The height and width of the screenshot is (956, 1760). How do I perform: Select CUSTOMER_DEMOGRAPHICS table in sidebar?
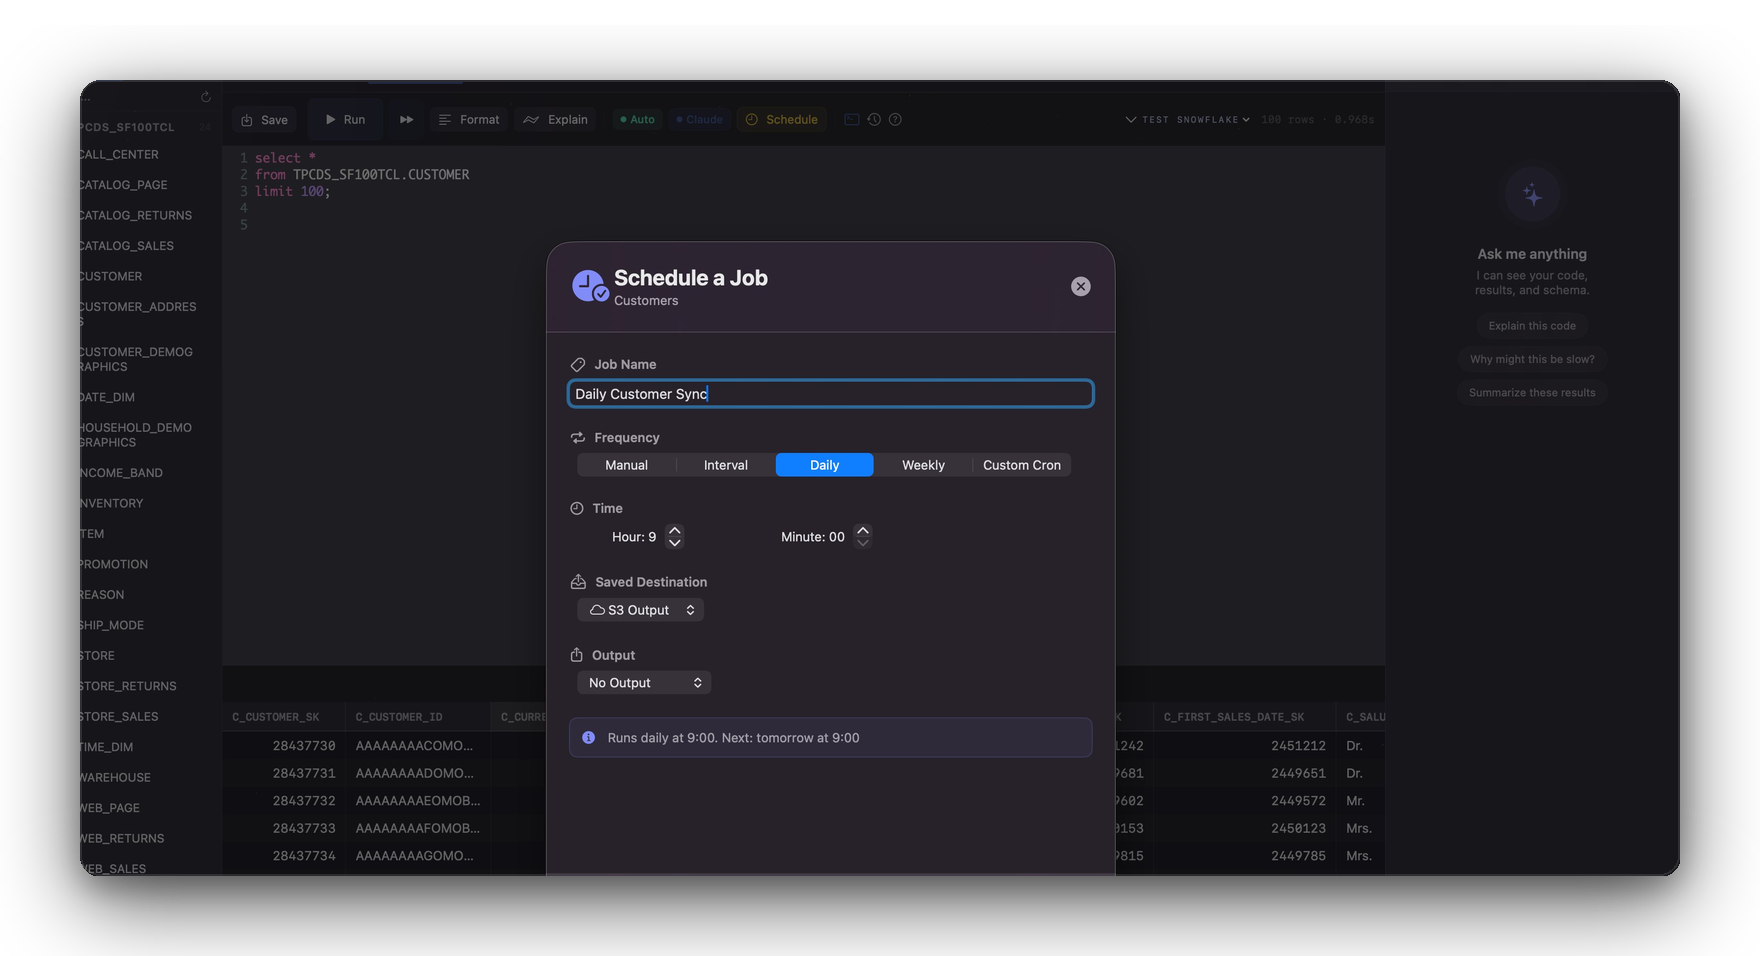pos(136,359)
